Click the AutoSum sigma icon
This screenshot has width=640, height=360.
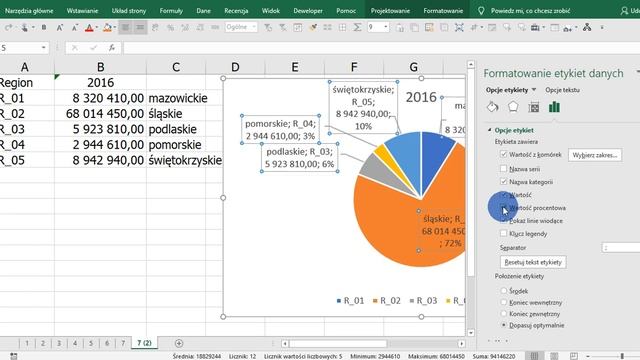(357, 27)
